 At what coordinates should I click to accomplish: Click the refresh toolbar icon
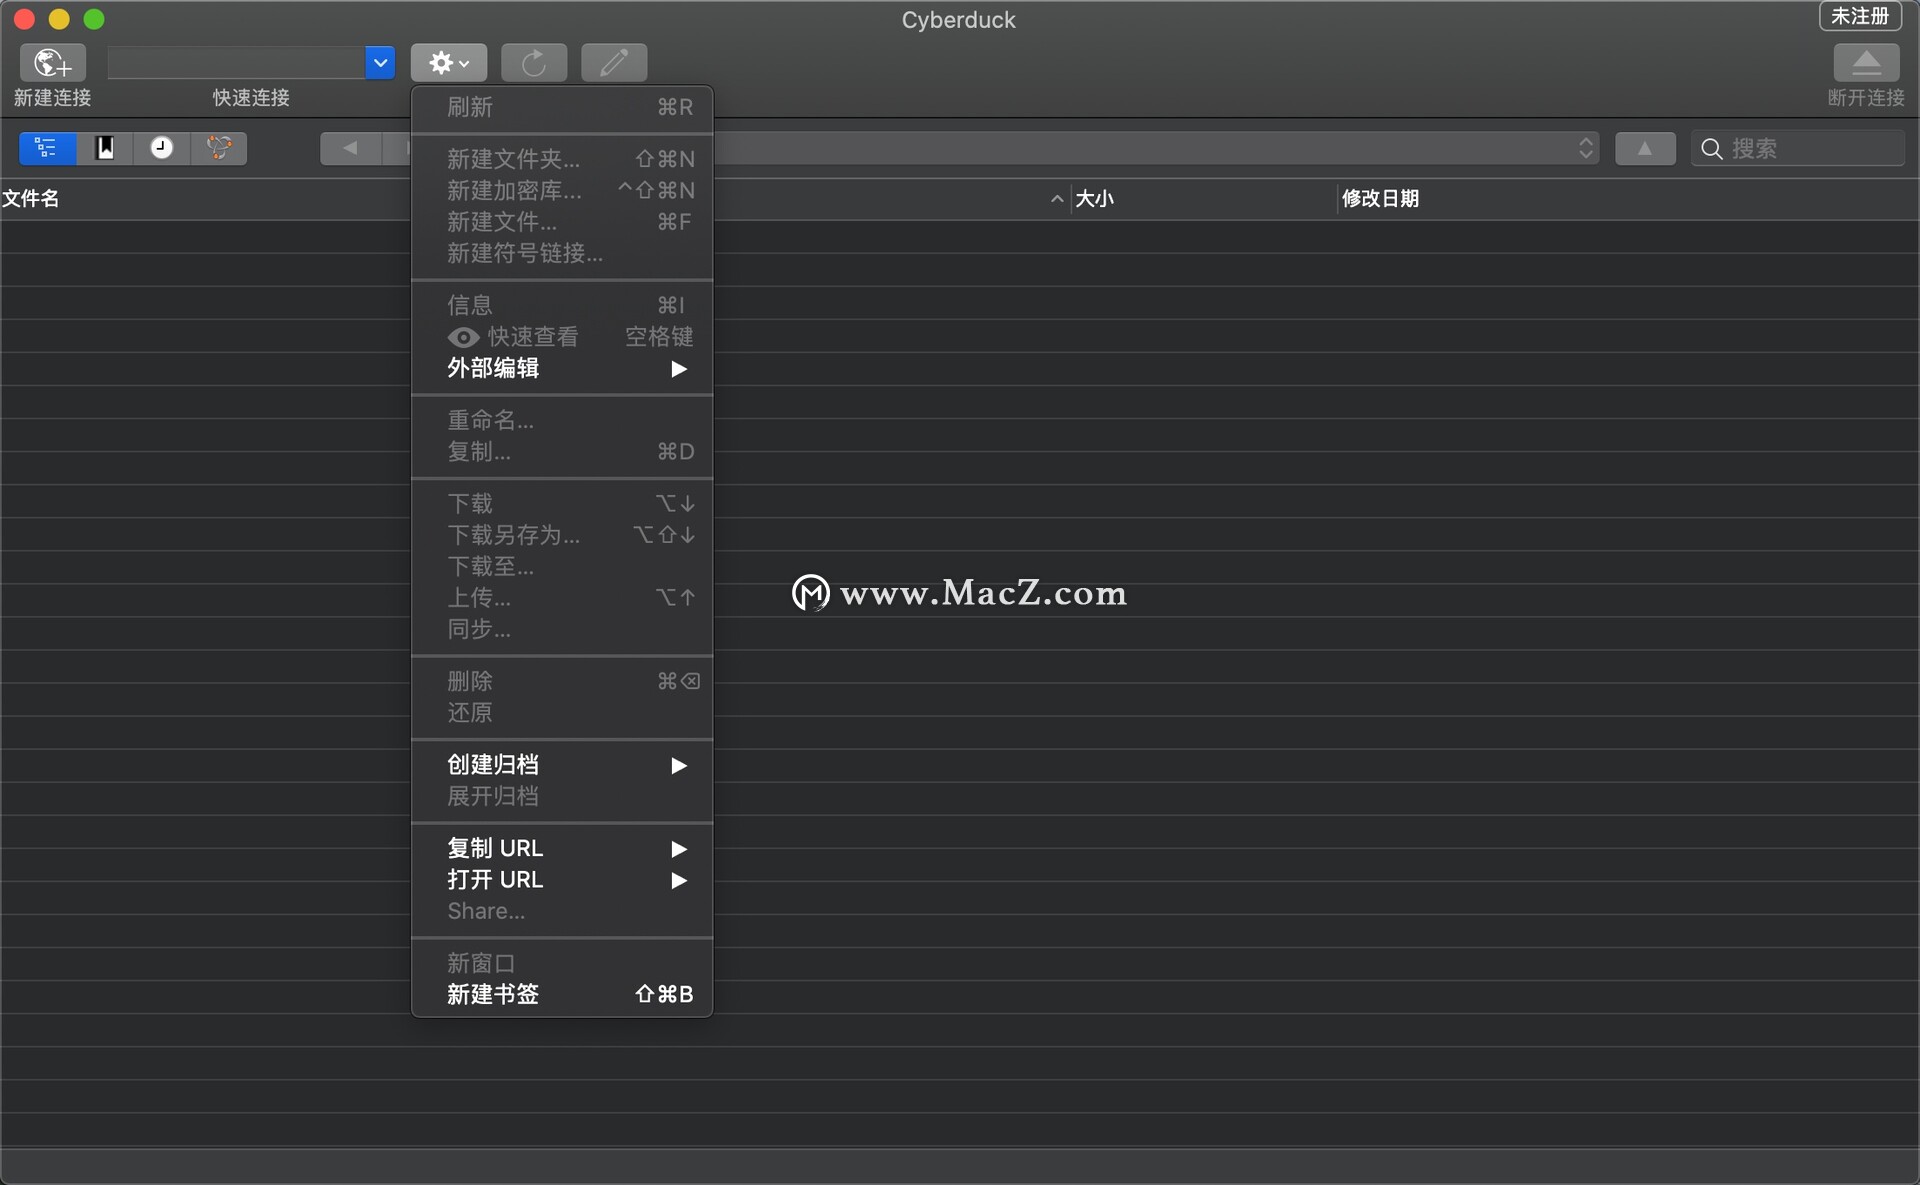[534, 63]
